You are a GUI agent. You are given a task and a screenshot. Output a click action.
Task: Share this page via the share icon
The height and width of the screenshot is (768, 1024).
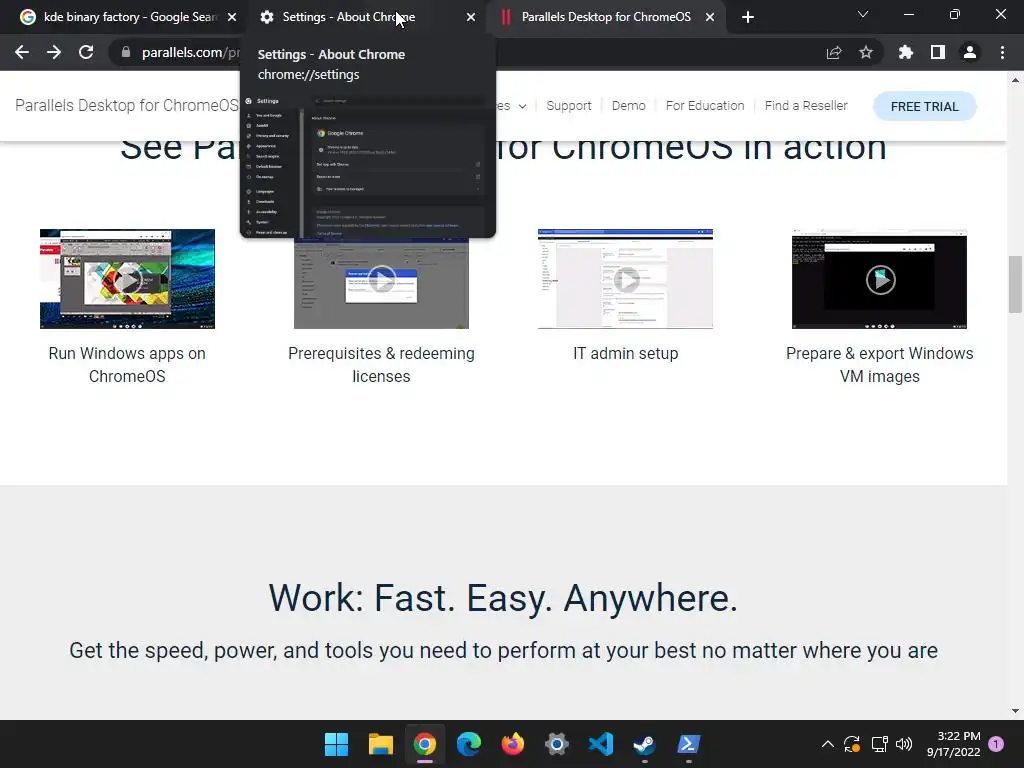tap(834, 52)
